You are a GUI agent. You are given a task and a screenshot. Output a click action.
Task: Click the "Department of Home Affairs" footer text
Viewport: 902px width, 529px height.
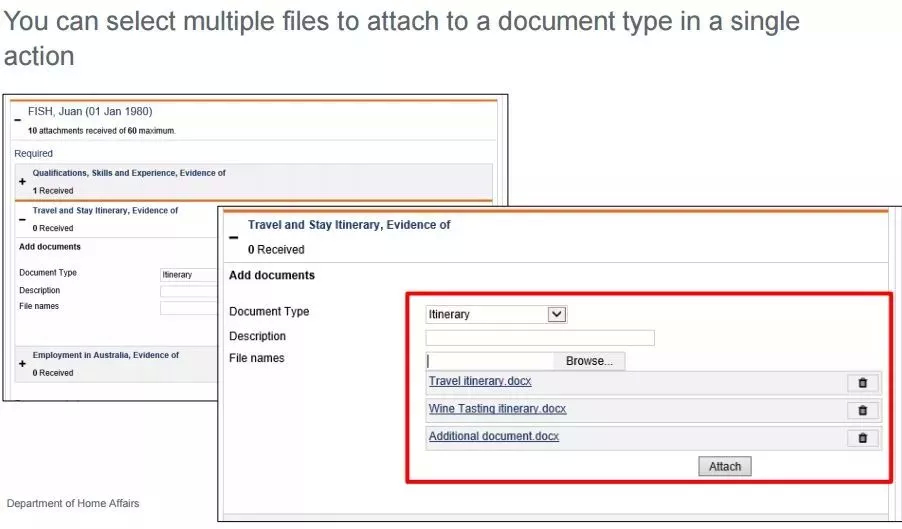[x=73, y=504]
